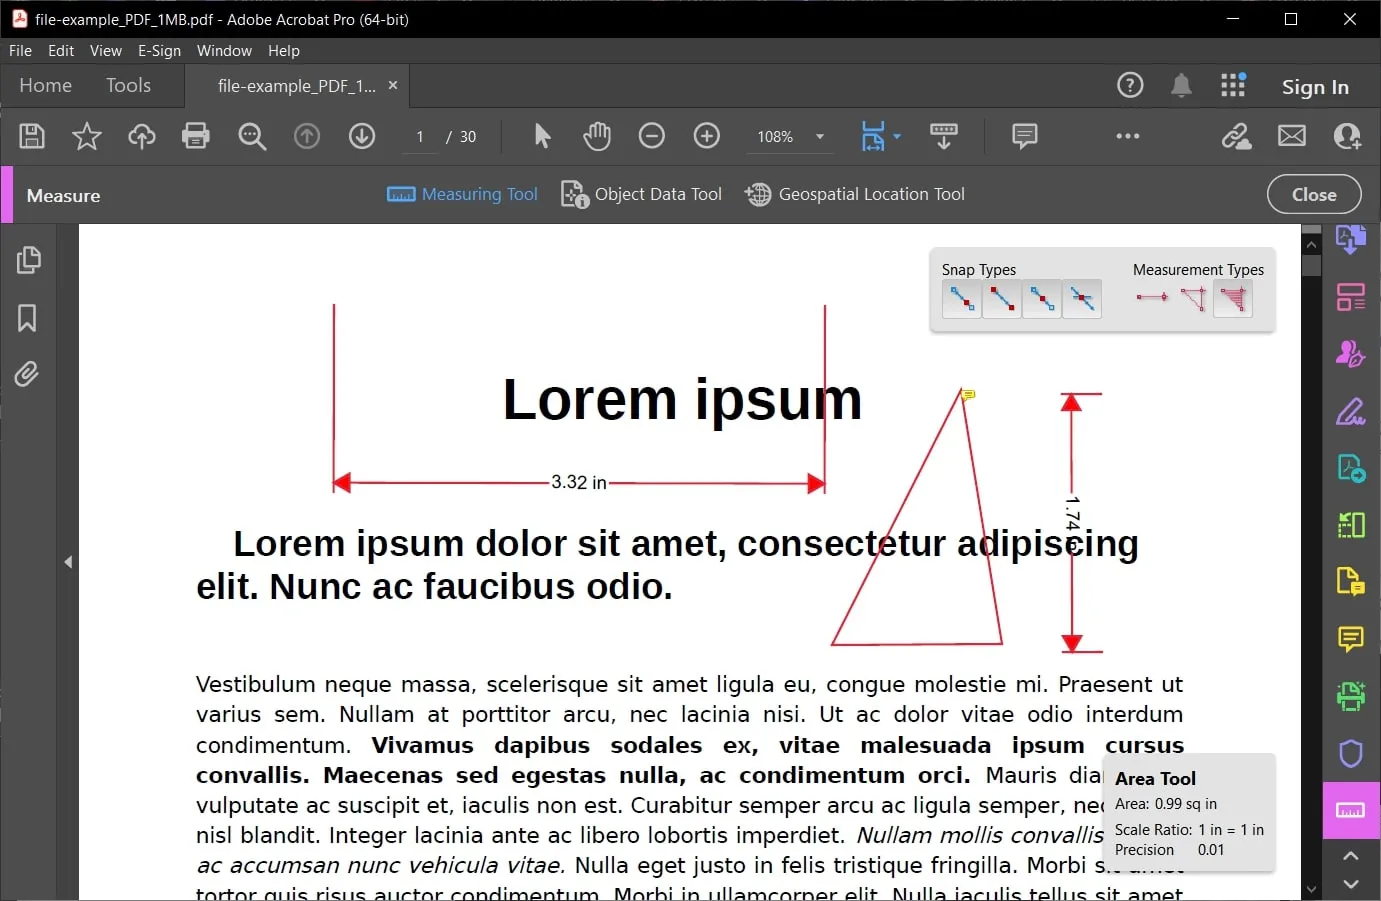Zoom out with minus icon

tap(652, 136)
